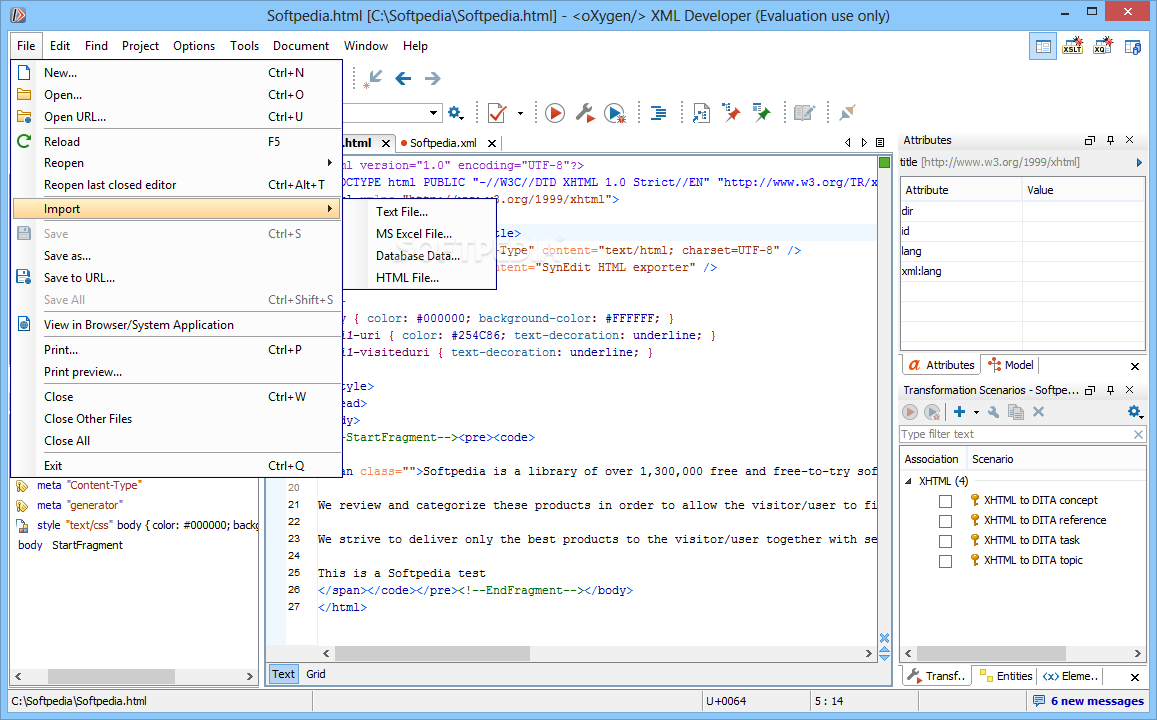This screenshot has height=720, width=1157.
Task: Click the document-with-tree associate schema icon
Action: [x=701, y=113]
